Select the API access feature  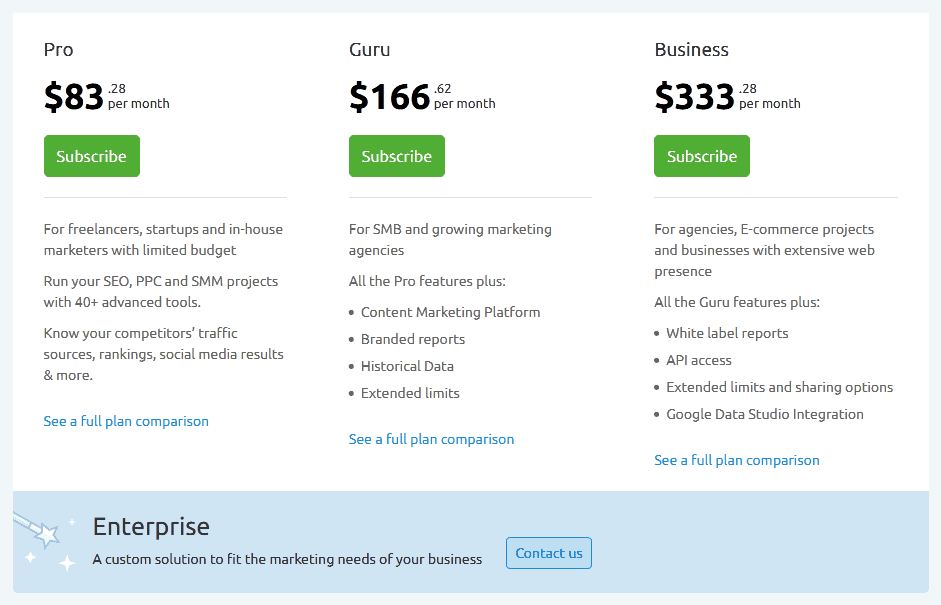coord(698,360)
